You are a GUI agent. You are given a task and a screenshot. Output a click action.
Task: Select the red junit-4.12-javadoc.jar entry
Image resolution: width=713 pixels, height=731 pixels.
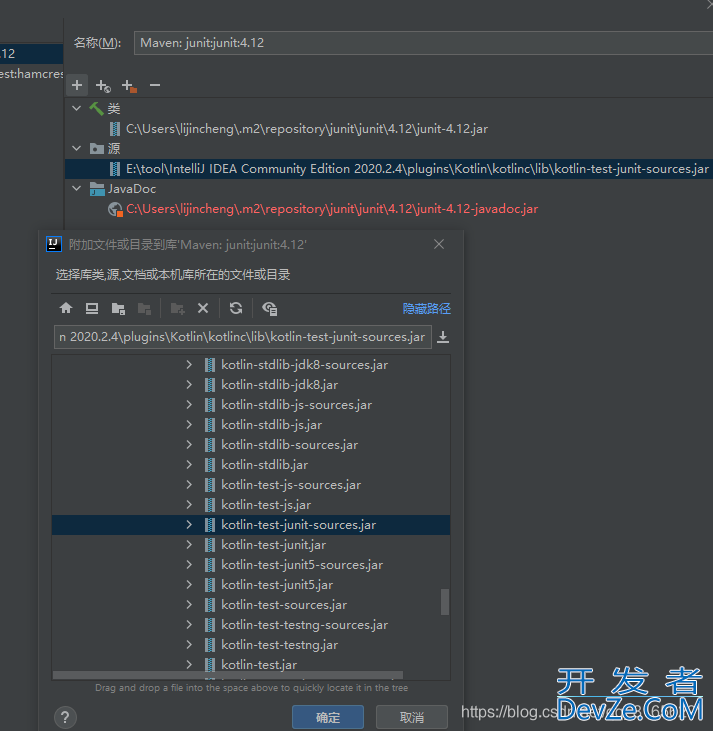click(332, 209)
